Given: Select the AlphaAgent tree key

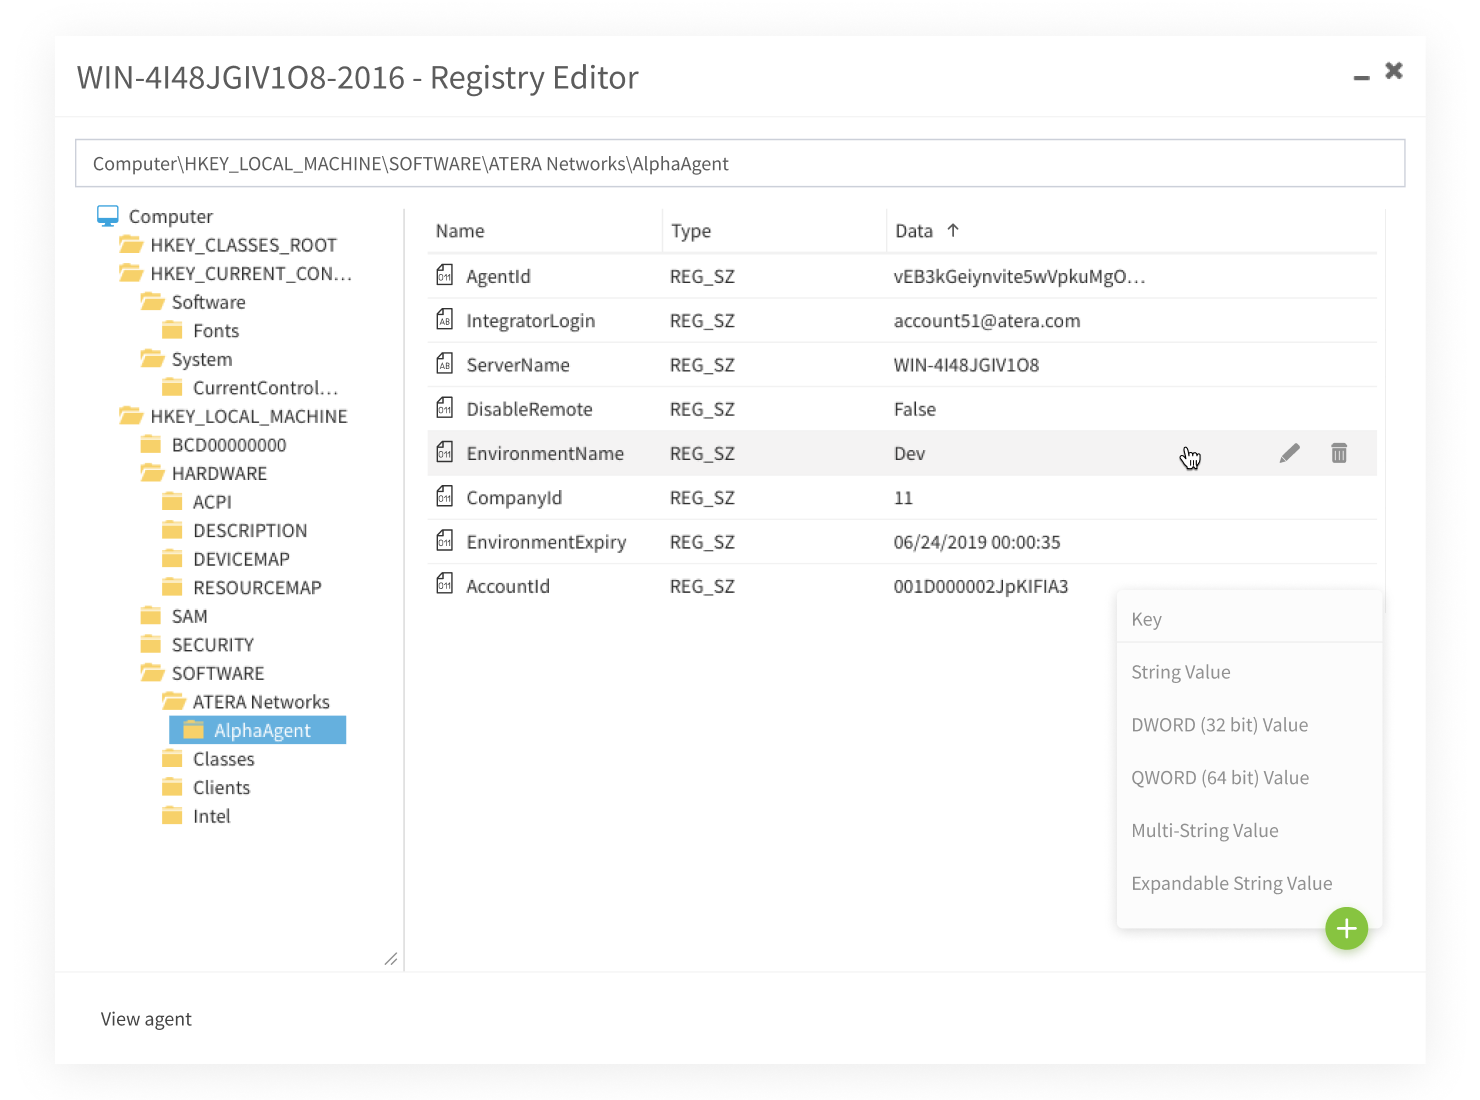Looking at the screenshot, I should pos(258,730).
